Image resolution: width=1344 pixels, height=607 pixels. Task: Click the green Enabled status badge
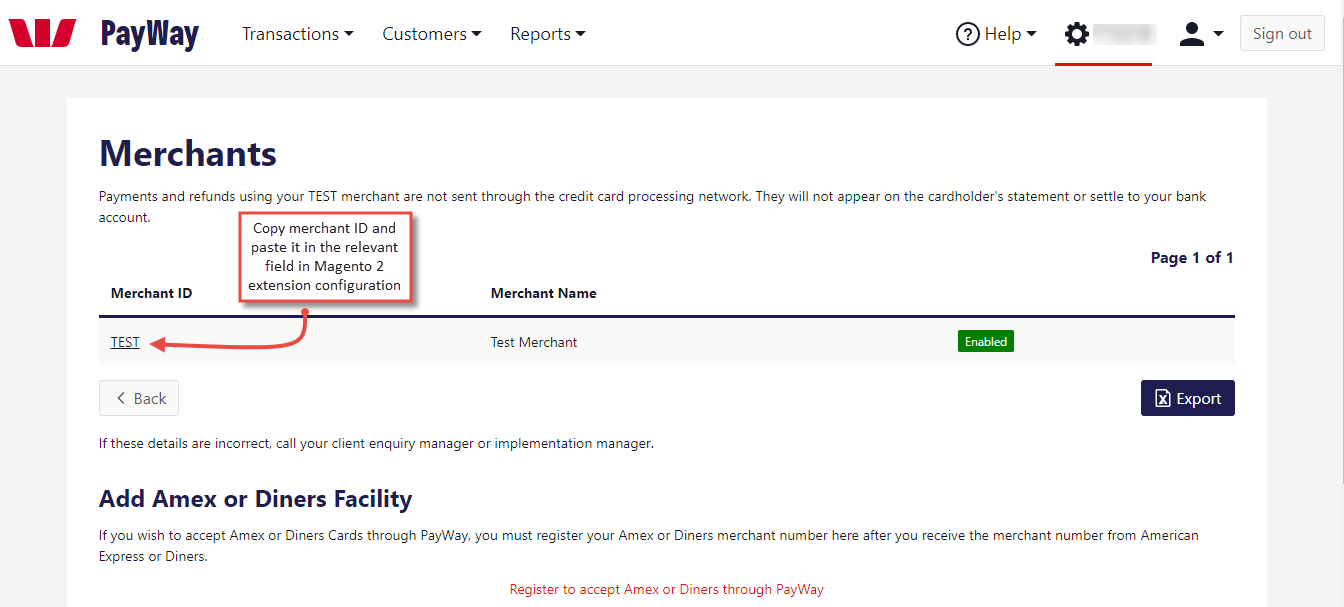[986, 341]
